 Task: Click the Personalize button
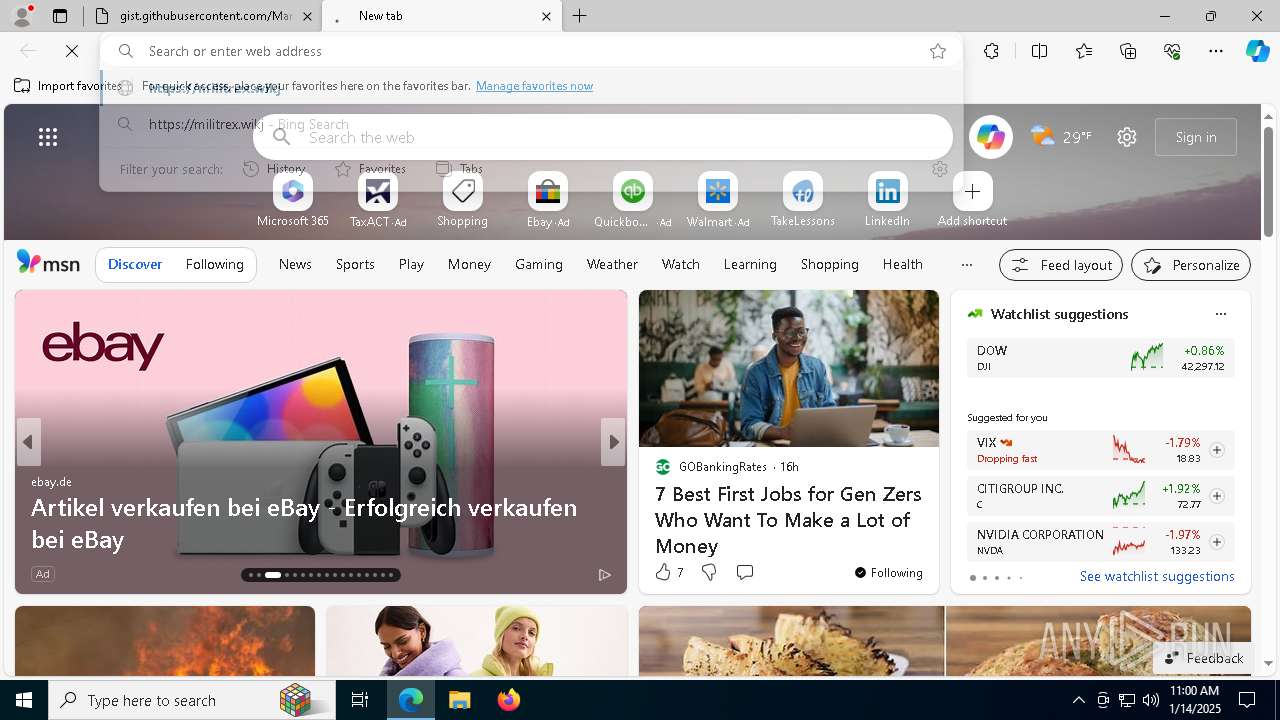click(1190, 265)
